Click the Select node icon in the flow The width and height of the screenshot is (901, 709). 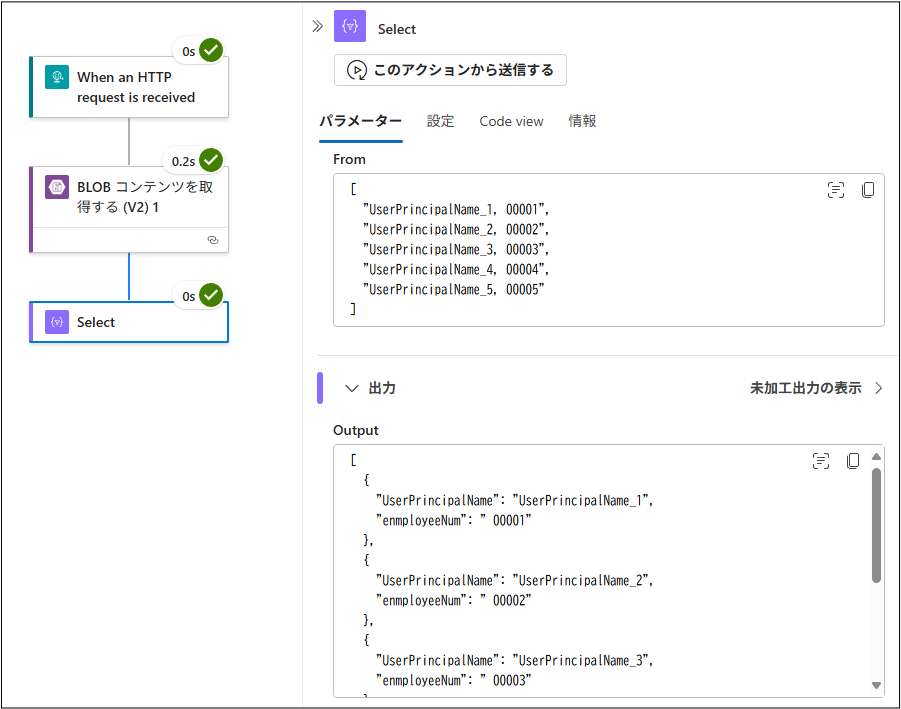click(x=57, y=322)
